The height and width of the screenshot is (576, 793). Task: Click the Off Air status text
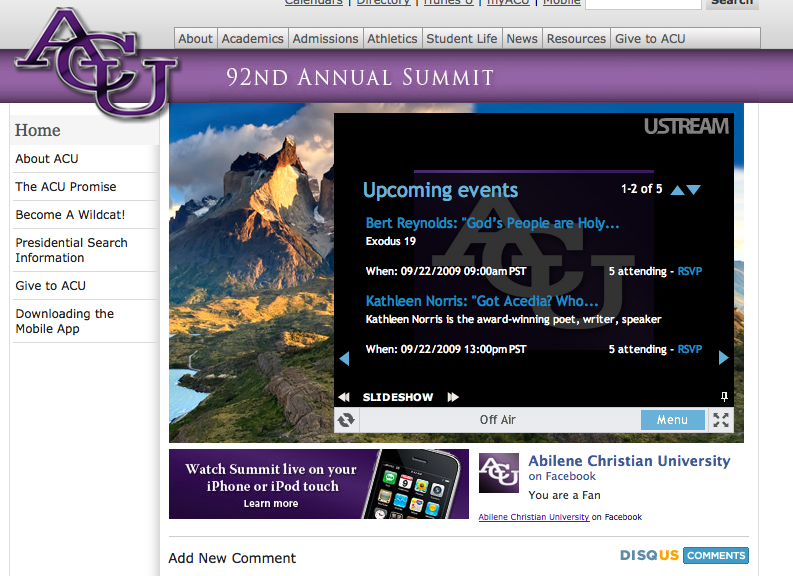tap(498, 420)
